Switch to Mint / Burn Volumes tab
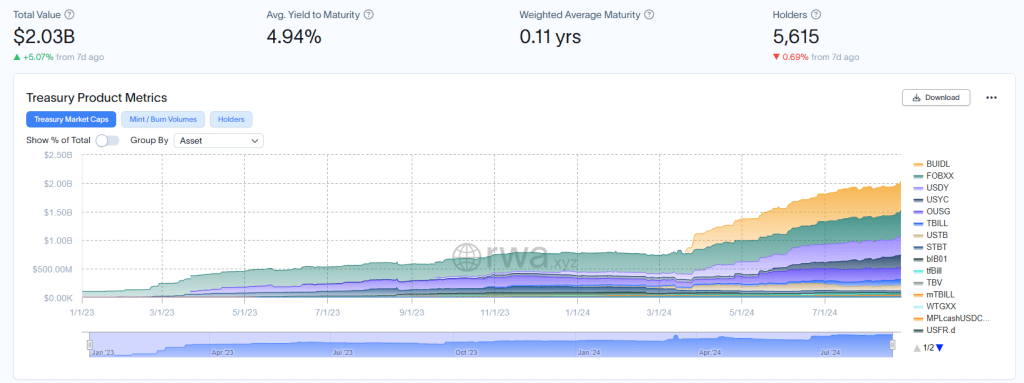Viewport: 1024px width, 383px height. 163,120
